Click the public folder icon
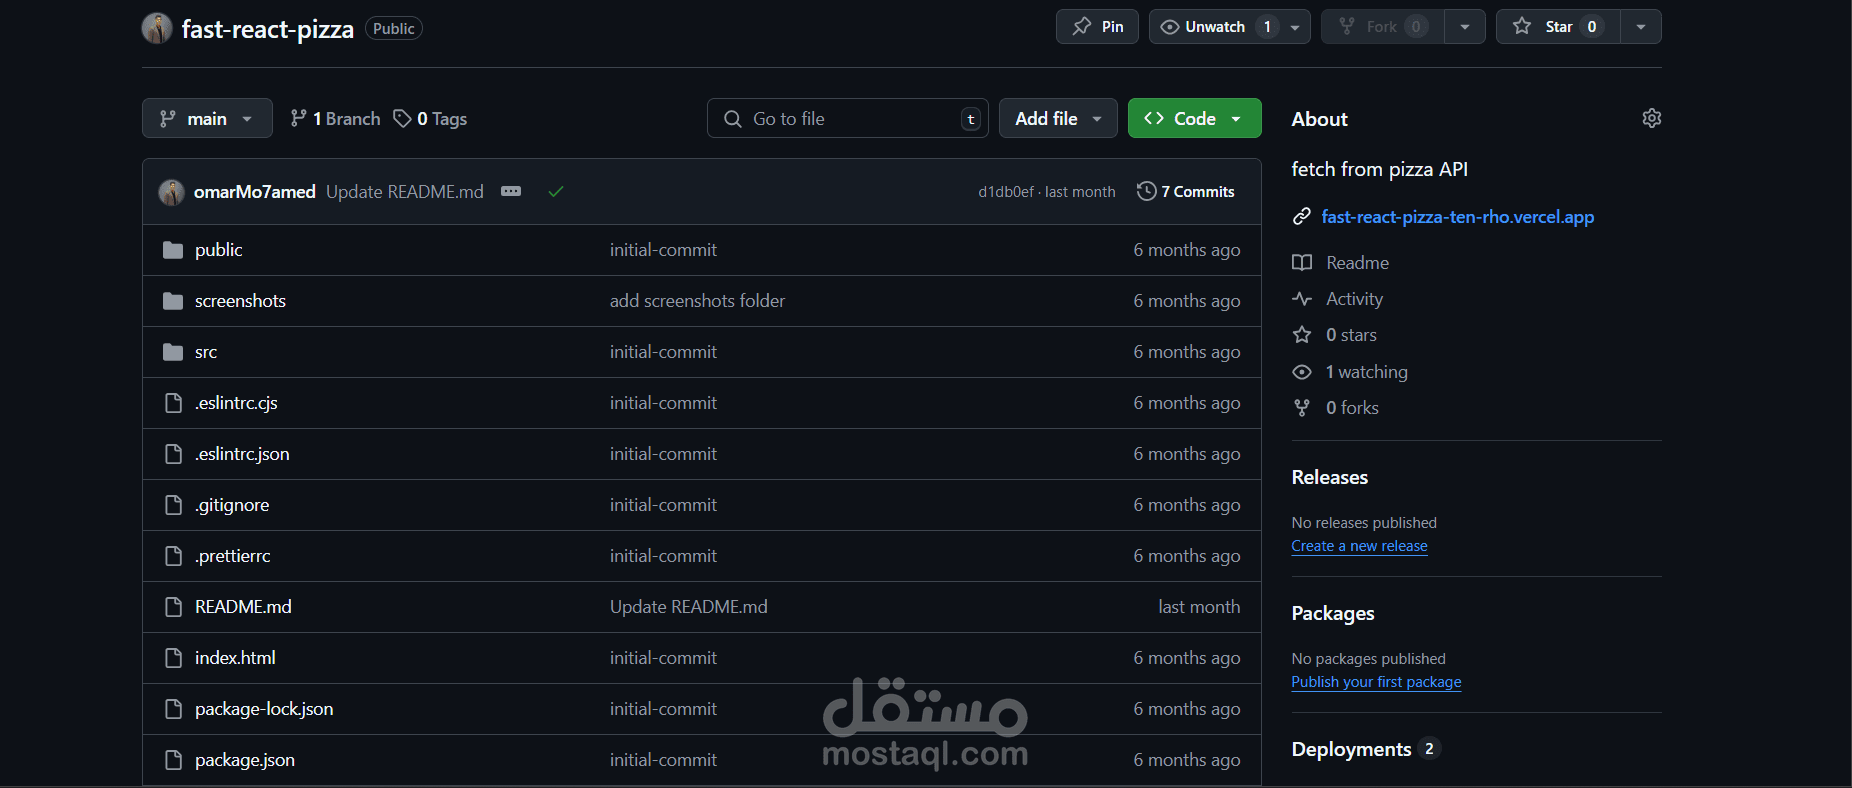This screenshot has width=1852, height=788. click(173, 250)
